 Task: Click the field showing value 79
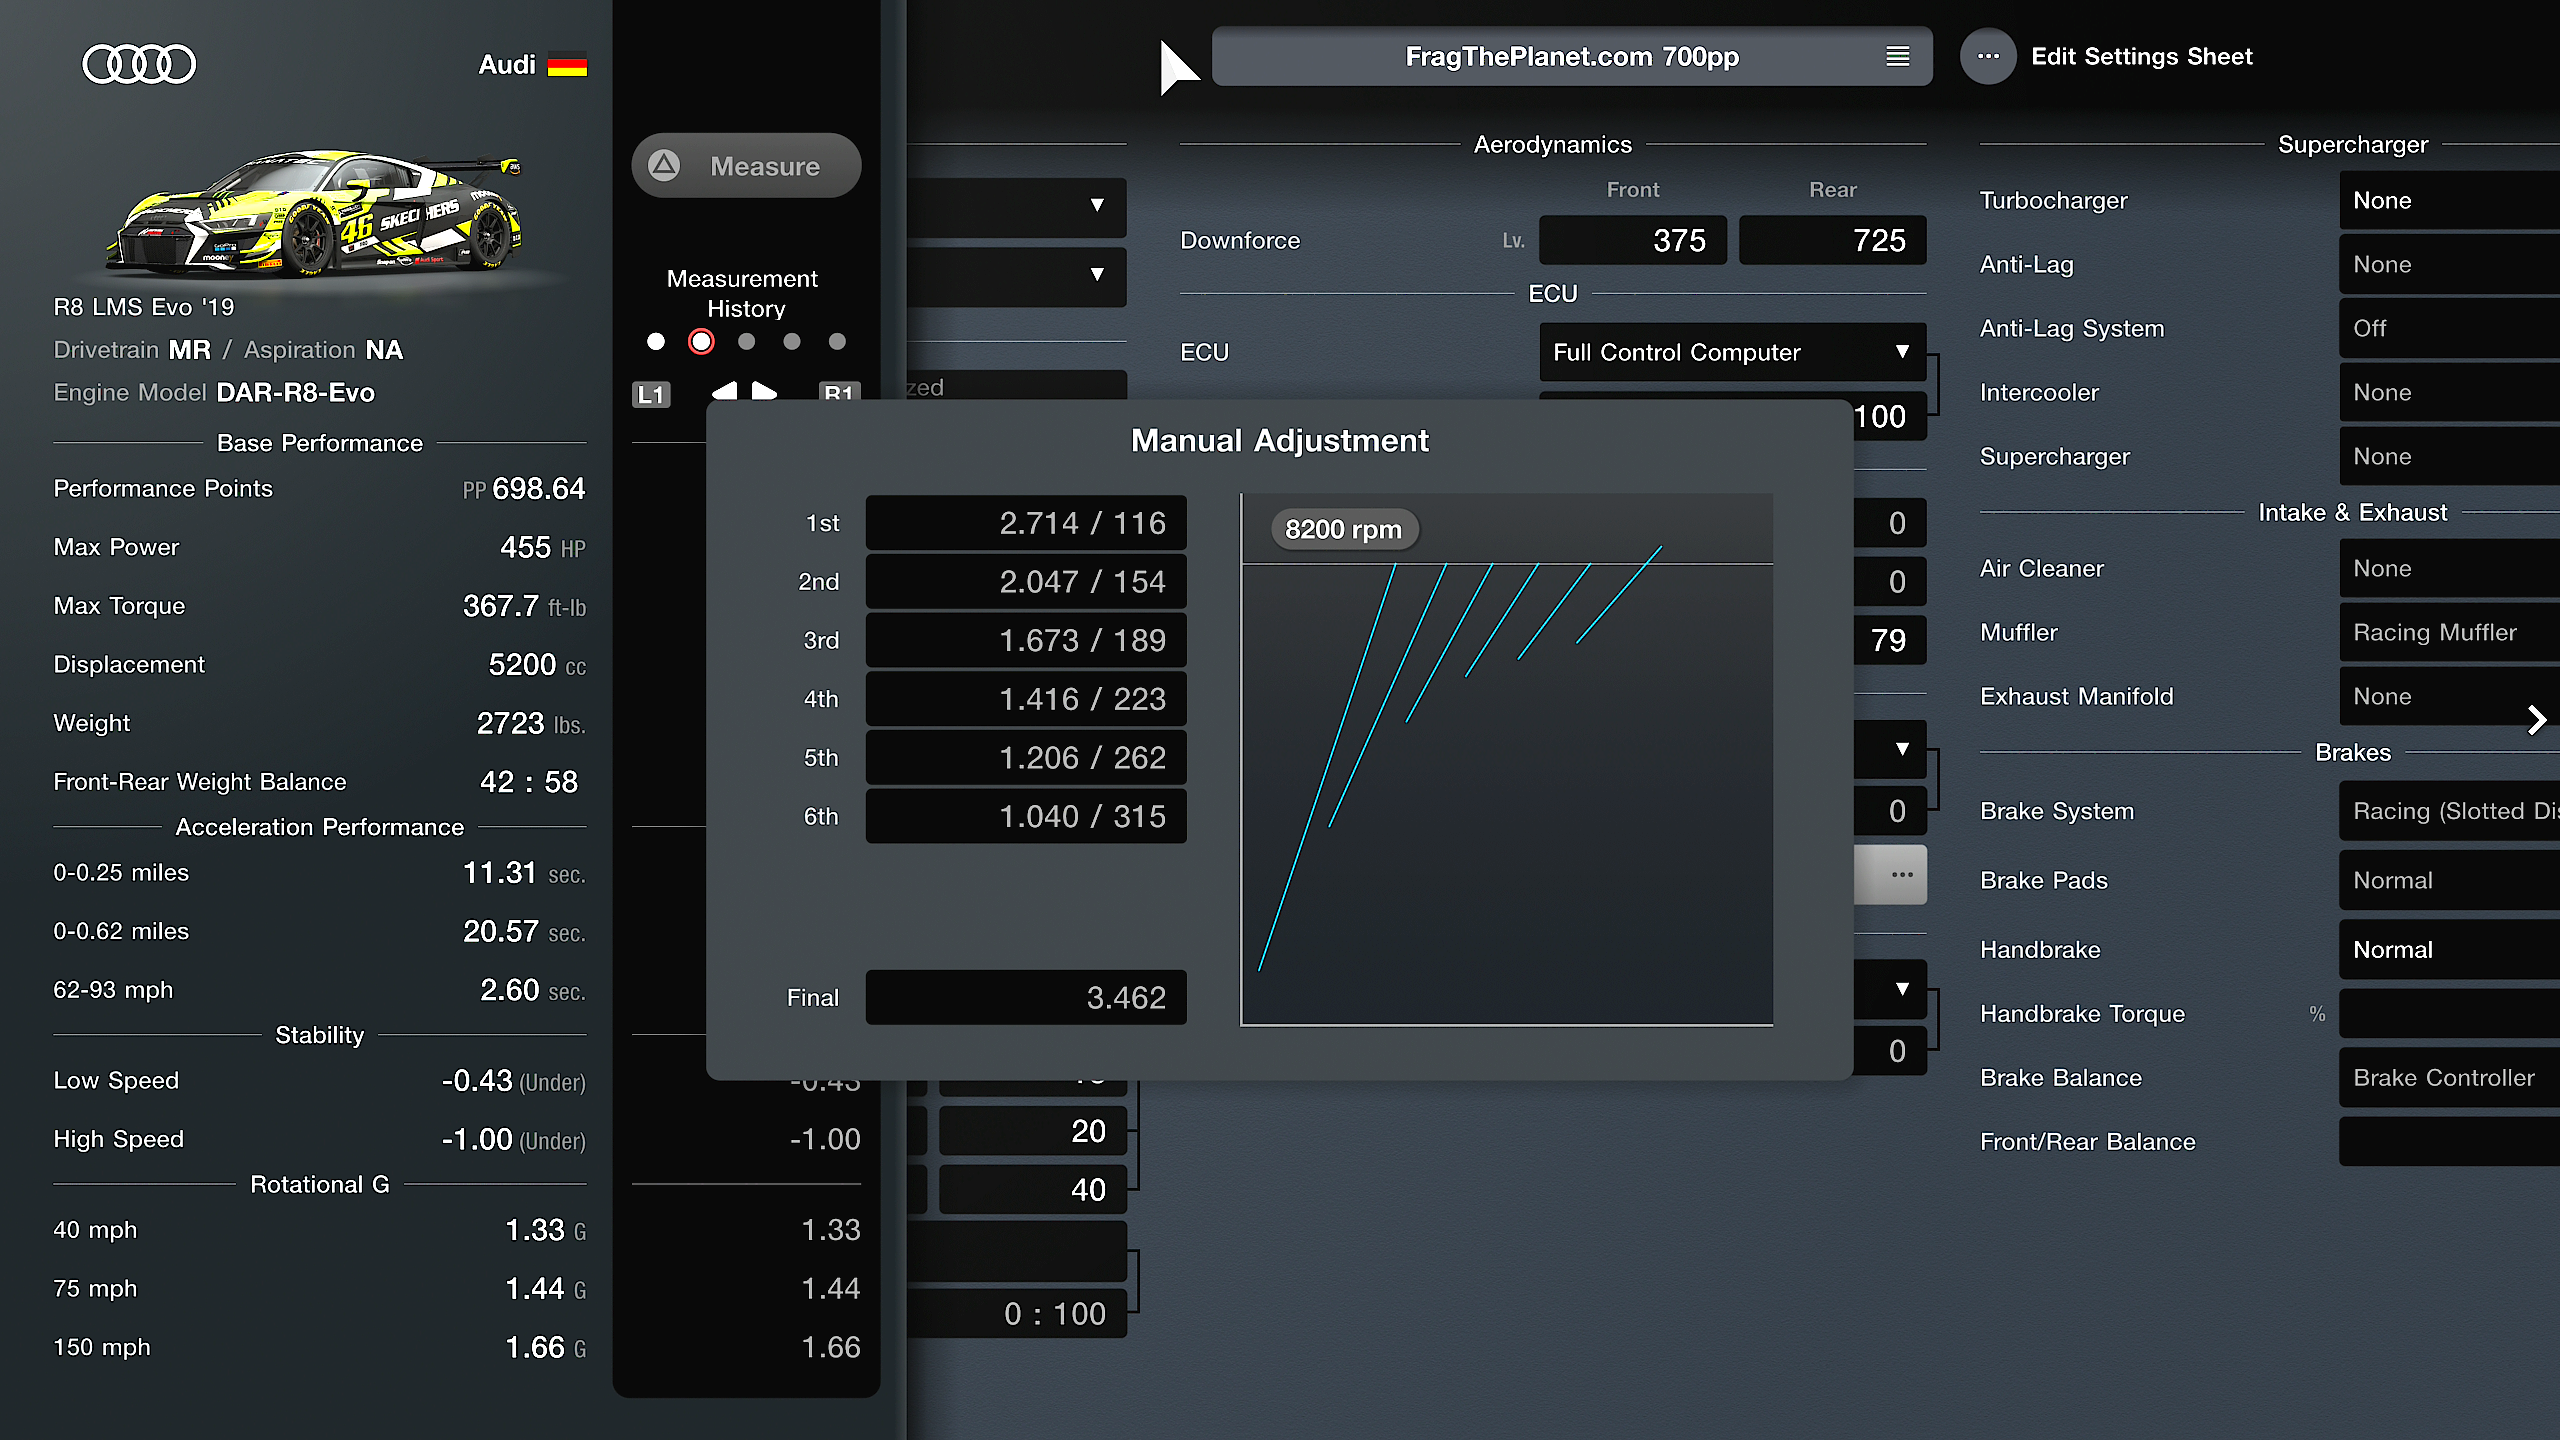tap(1889, 640)
